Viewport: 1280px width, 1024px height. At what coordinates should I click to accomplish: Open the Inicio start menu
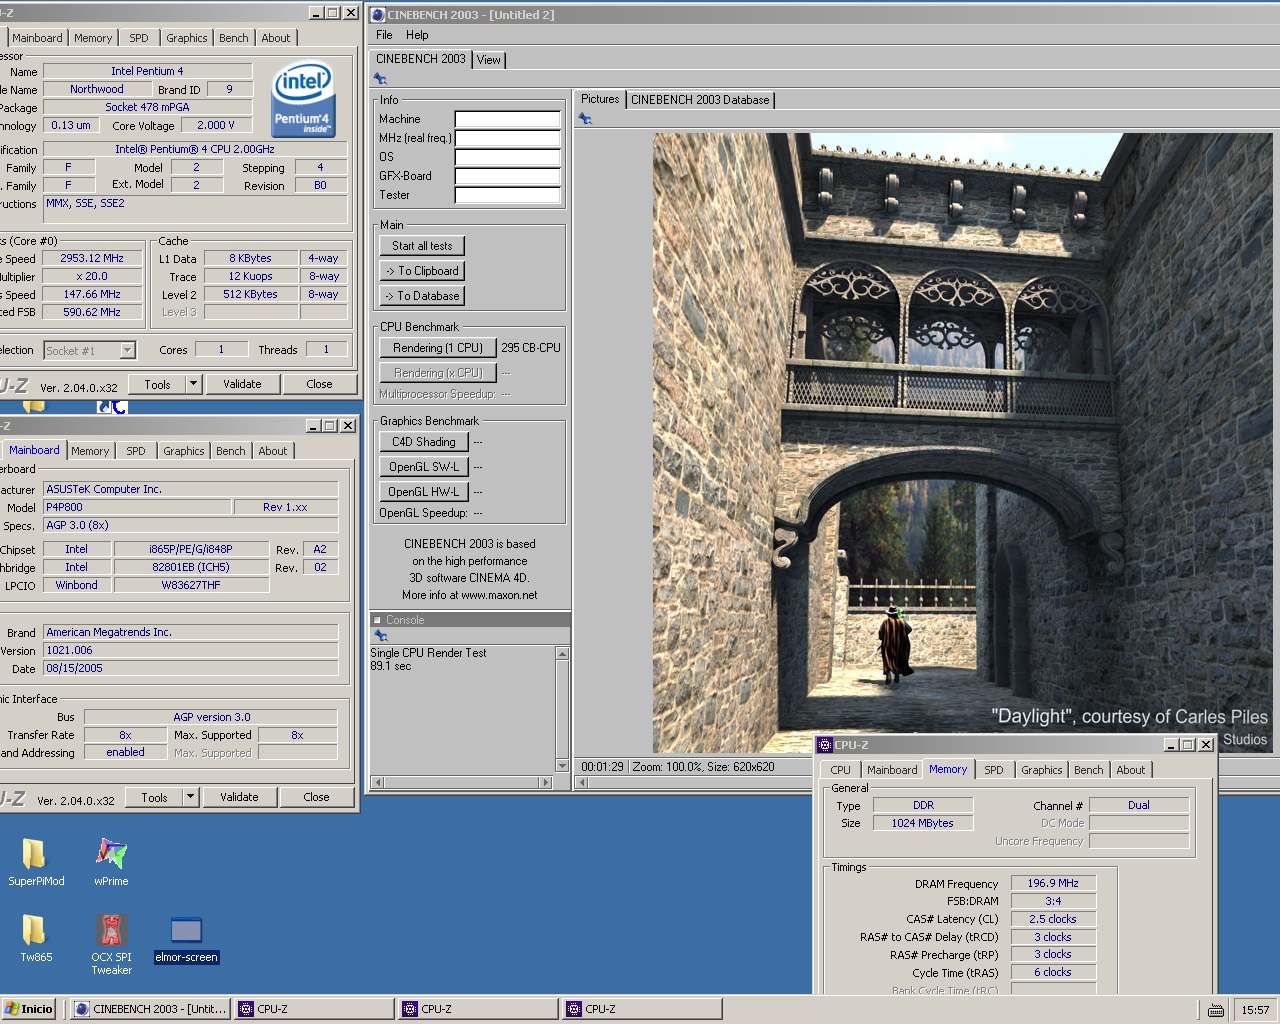point(28,1009)
